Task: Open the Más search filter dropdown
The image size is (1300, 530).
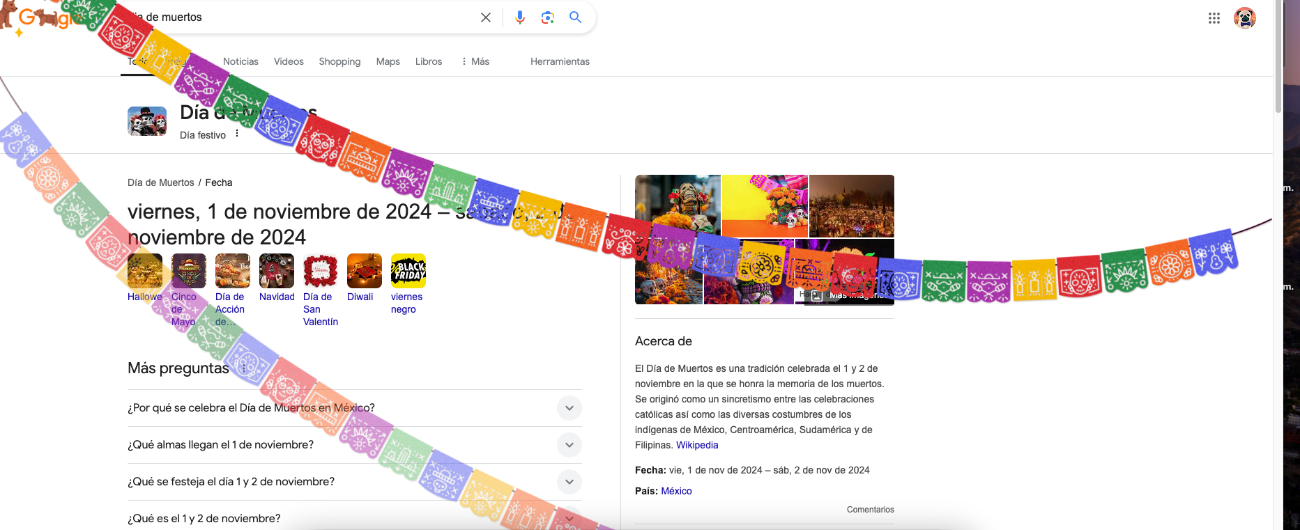Action: tap(475, 62)
